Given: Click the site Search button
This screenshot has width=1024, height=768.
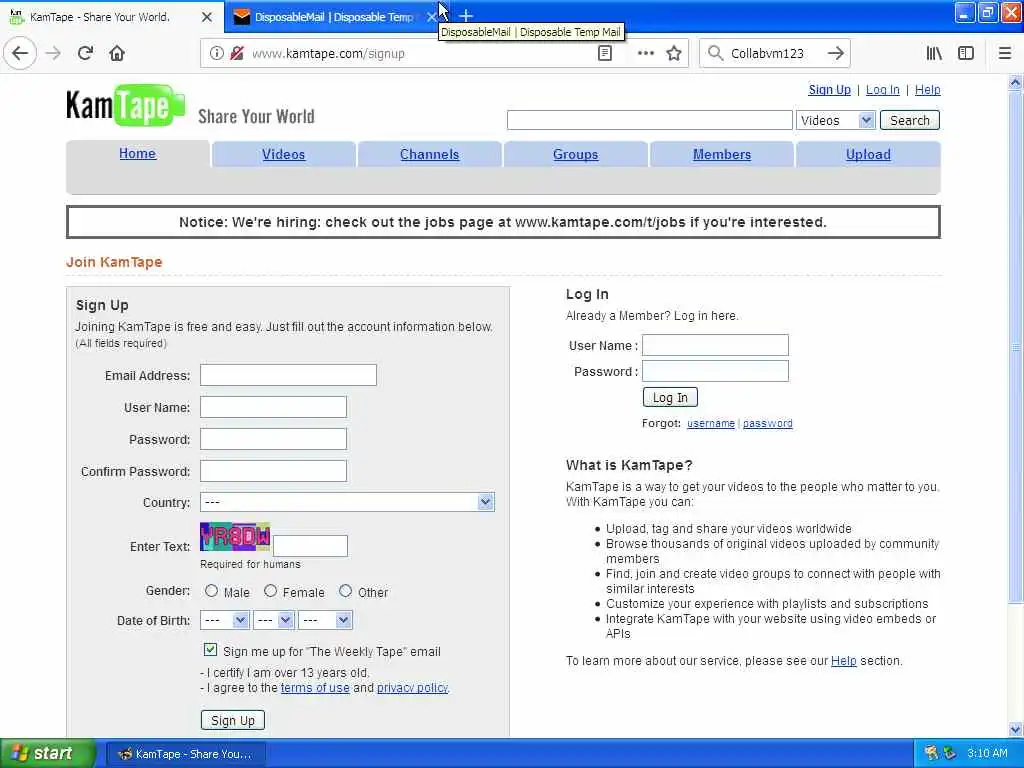Looking at the screenshot, I should pyautogui.click(x=910, y=120).
